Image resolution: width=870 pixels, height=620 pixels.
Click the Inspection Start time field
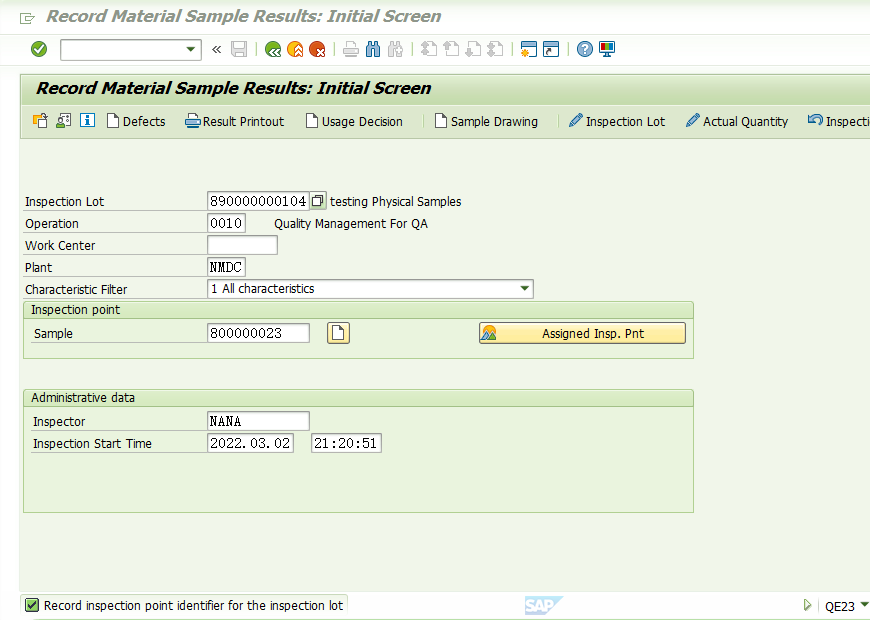pos(346,443)
